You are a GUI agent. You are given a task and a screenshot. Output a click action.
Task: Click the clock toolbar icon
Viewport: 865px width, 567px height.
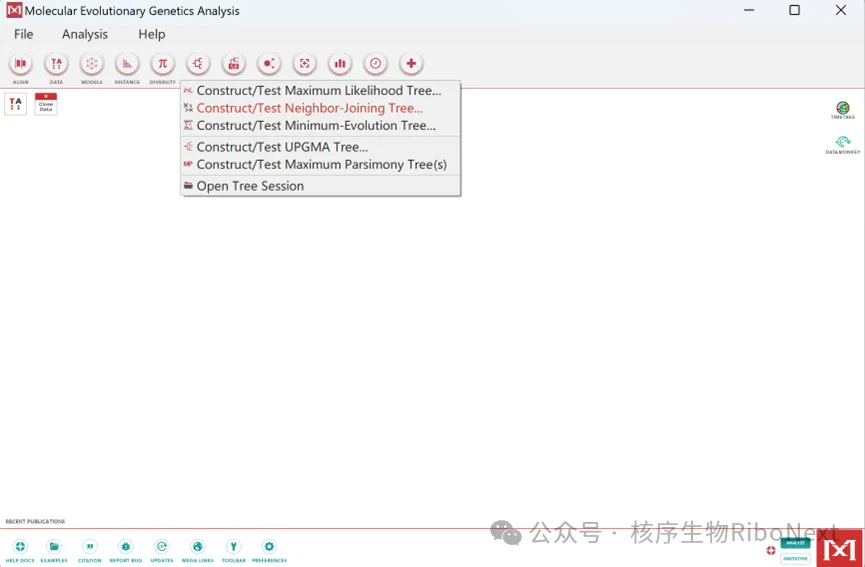pos(375,64)
